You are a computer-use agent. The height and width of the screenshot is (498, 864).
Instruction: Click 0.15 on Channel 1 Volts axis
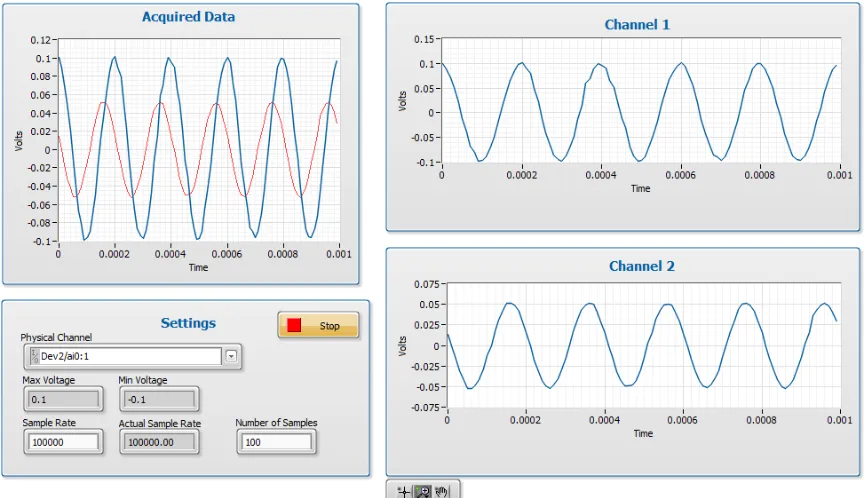(424, 39)
